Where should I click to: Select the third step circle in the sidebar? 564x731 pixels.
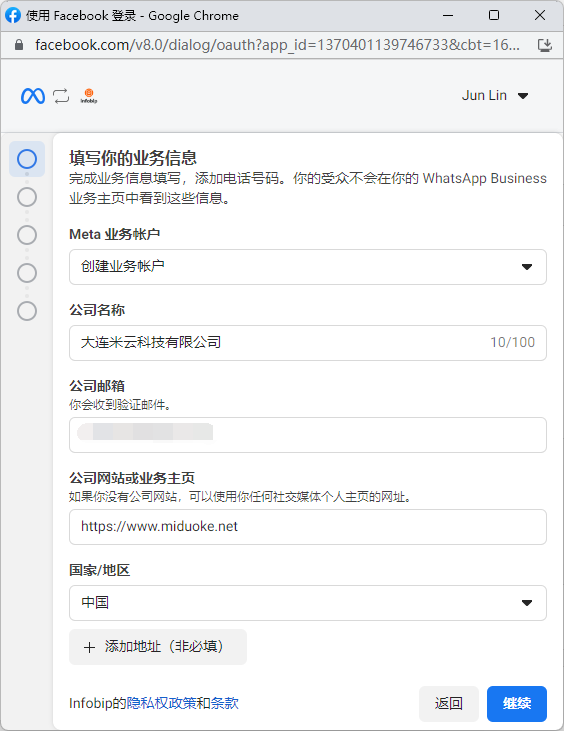point(27,235)
